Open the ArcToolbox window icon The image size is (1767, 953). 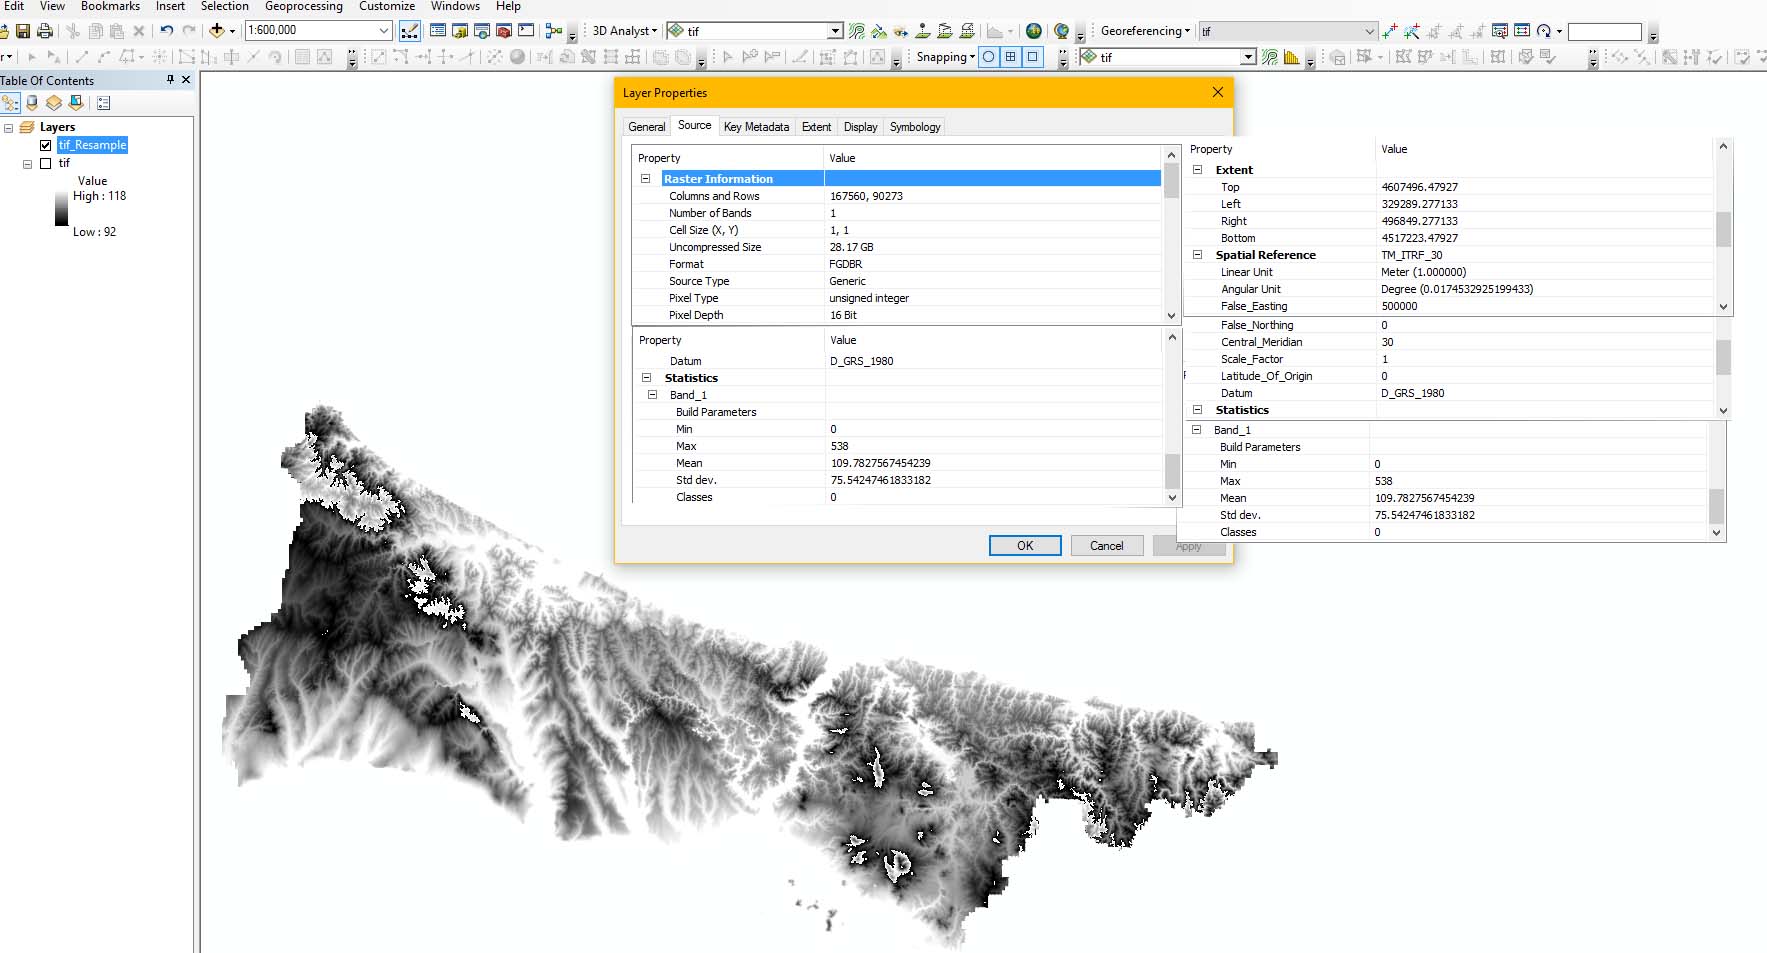click(x=504, y=31)
